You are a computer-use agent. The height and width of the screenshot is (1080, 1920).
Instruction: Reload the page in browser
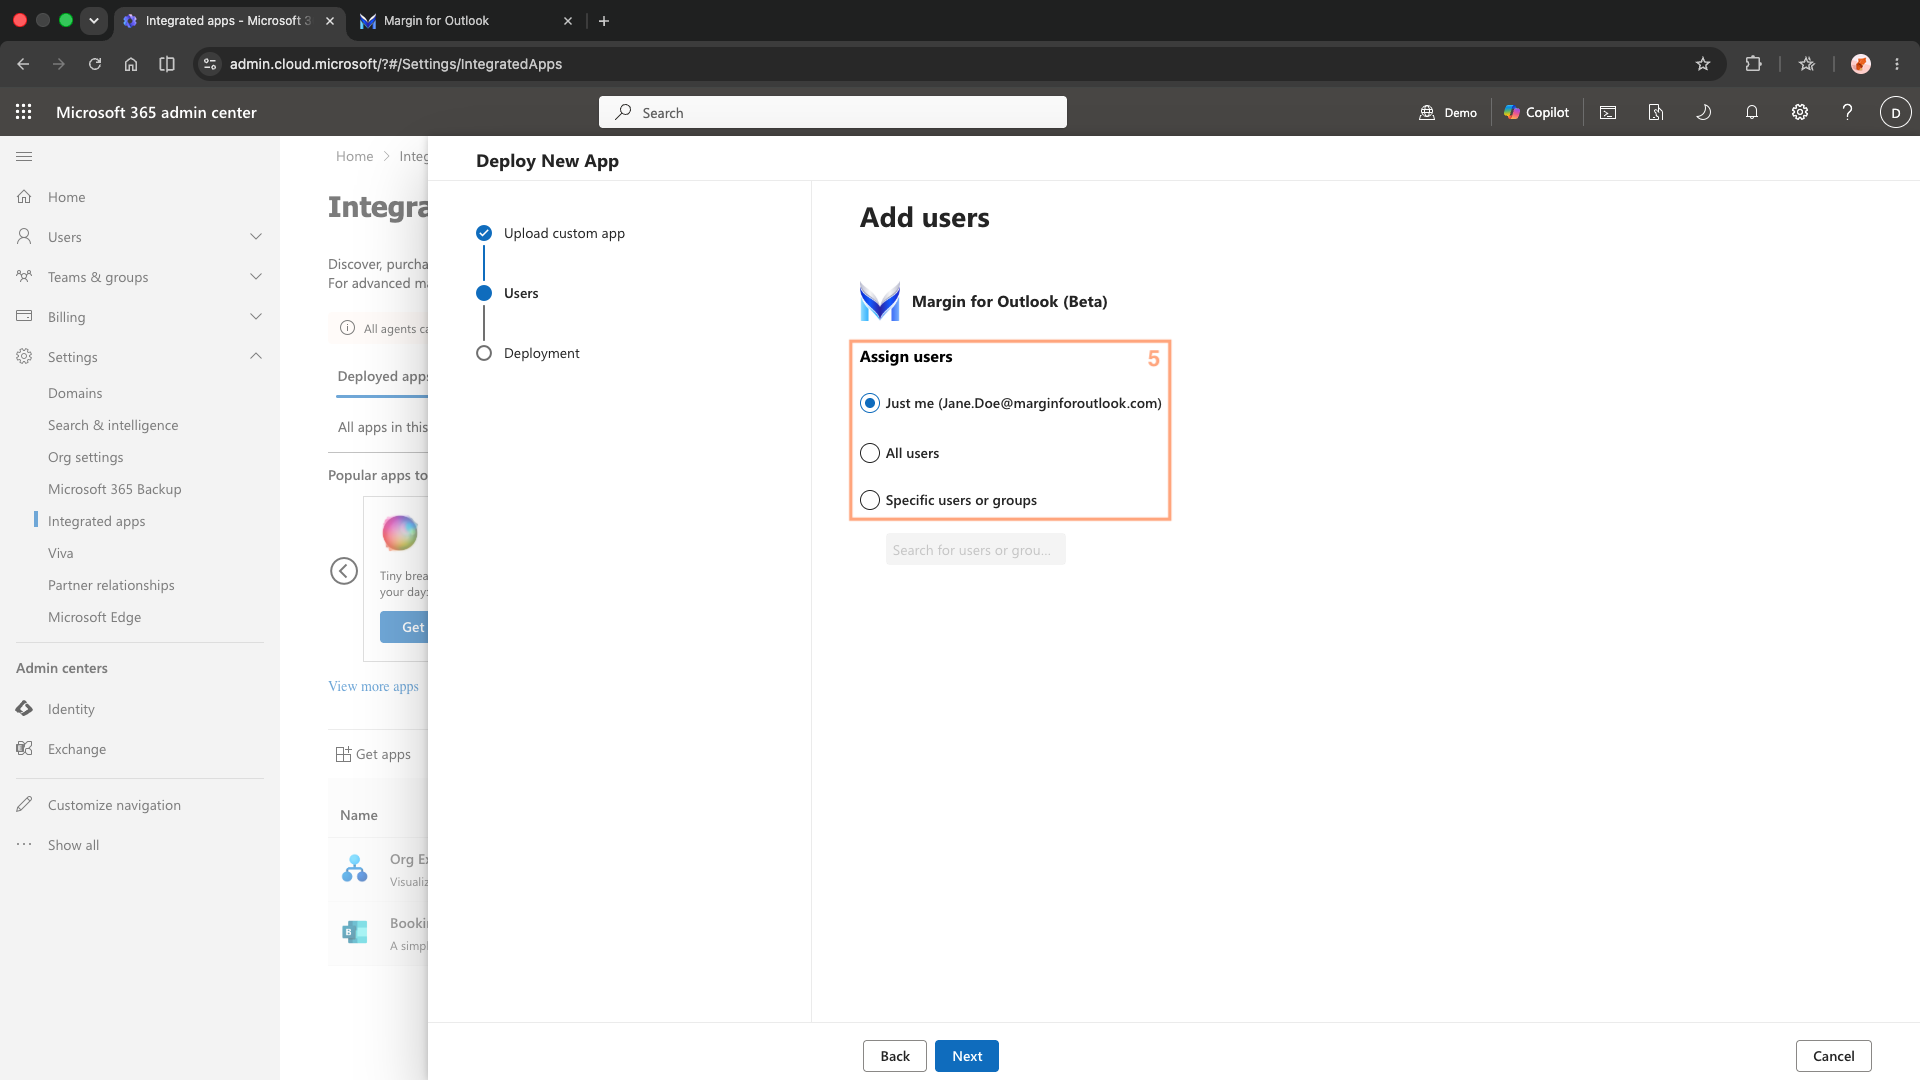(95, 64)
